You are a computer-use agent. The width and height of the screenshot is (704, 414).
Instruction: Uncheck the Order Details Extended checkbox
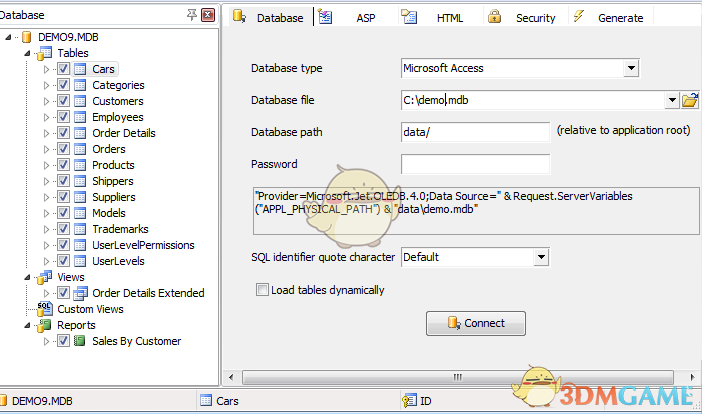tap(63, 293)
